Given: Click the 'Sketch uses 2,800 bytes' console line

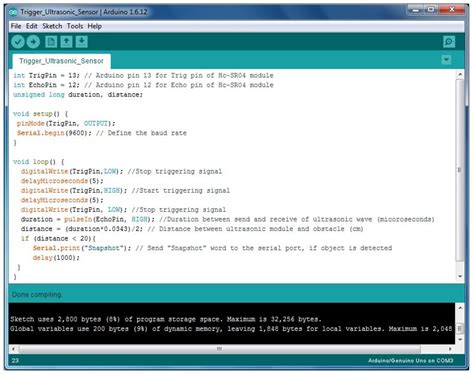Looking at the screenshot, I should click(166, 319).
